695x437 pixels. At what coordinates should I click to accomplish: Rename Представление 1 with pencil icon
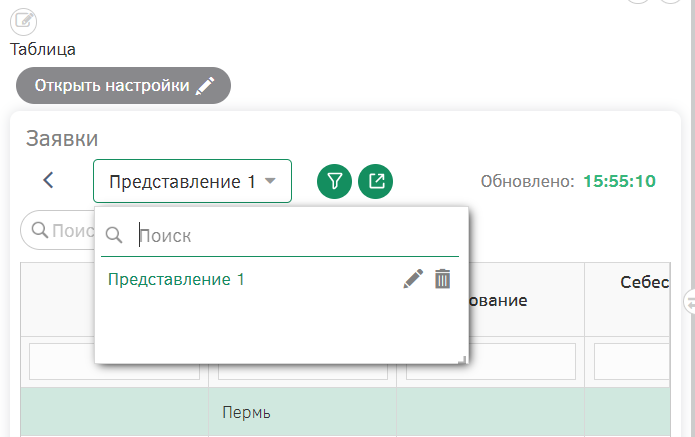click(x=413, y=279)
